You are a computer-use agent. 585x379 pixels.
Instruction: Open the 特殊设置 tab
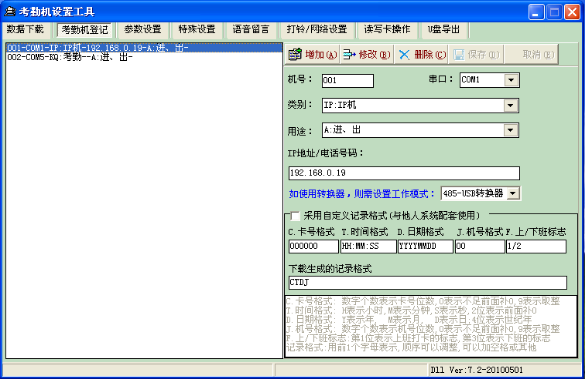[197, 29]
